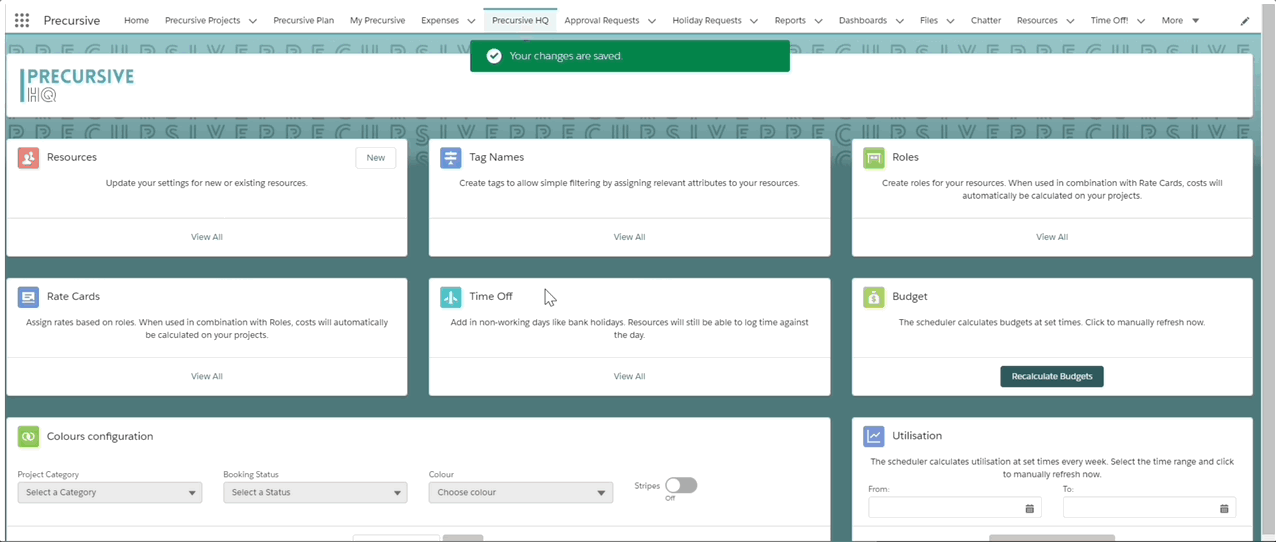
Task: Click the Colours configuration icon
Action: click(28, 437)
